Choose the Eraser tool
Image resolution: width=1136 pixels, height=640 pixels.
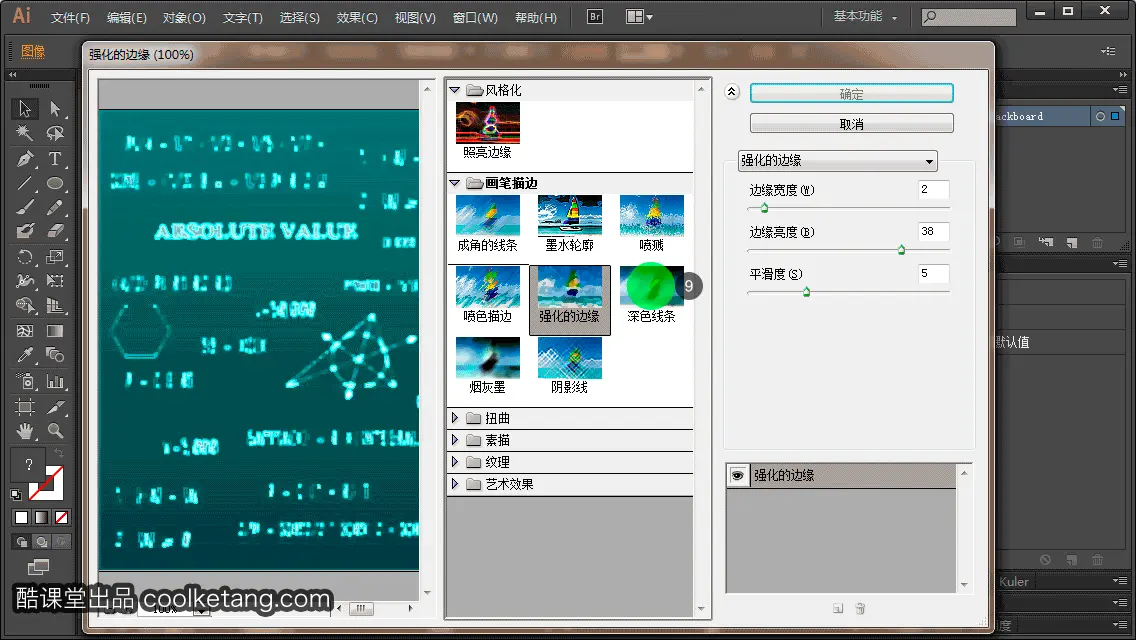click(55, 231)
